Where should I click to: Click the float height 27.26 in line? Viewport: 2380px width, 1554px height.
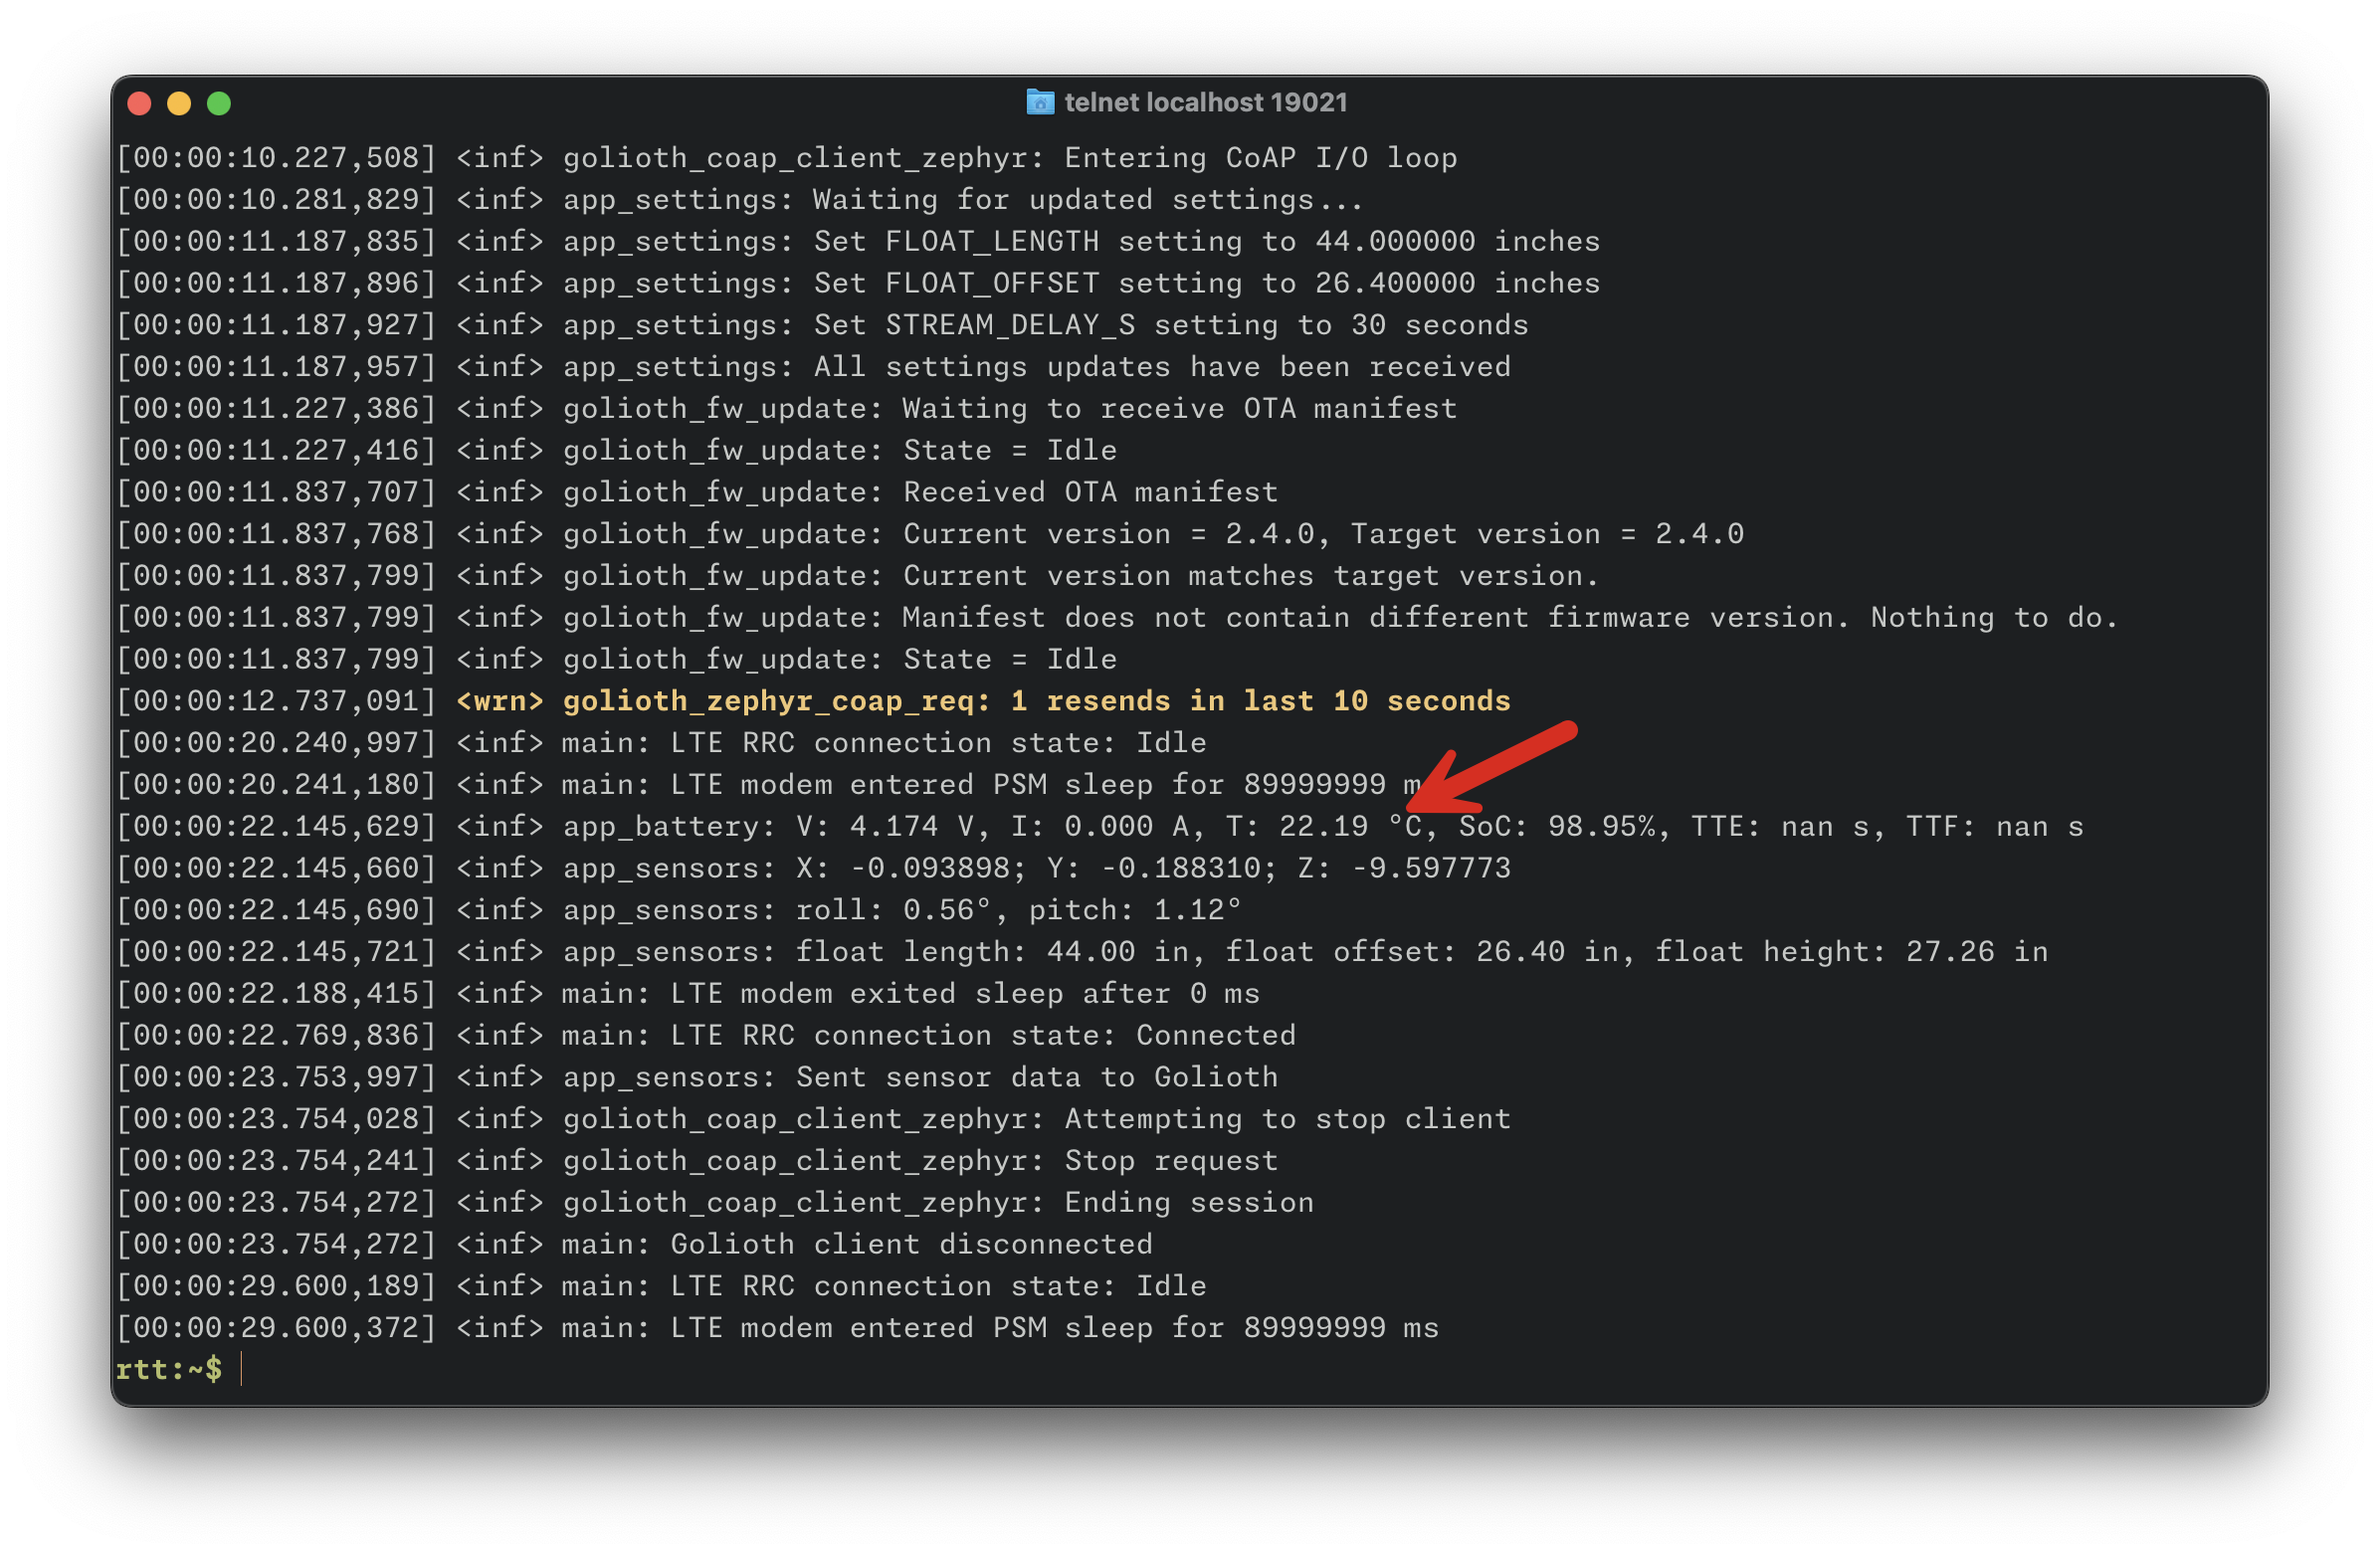point(1083,952)
